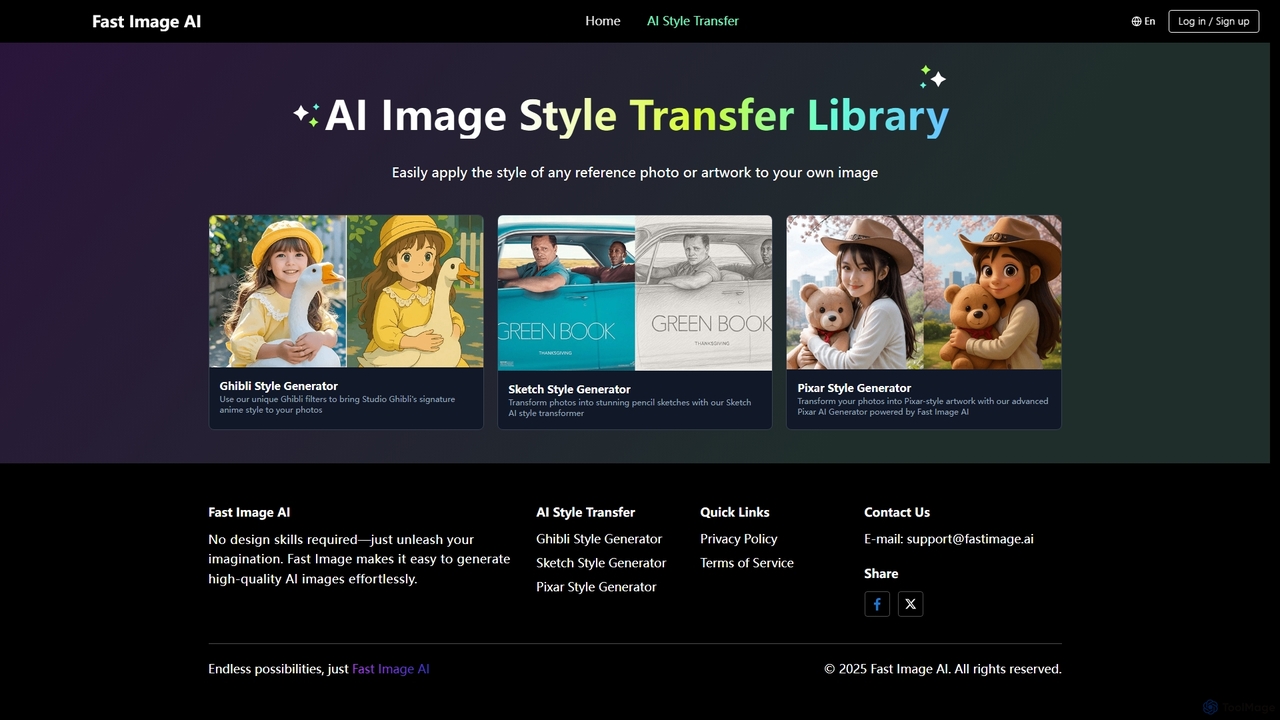Open the Sketch Style Generator card image
Viewport: 1280px width, 720px height.
635,293
